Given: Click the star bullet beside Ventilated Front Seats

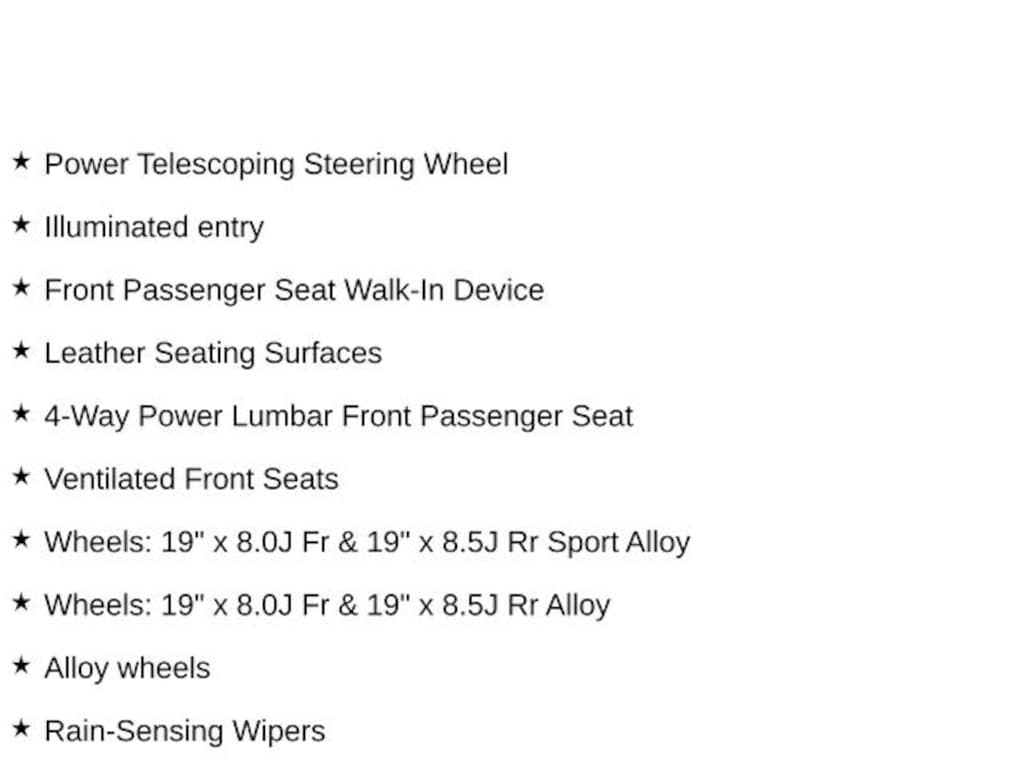Looking at the screenshot, I should point(21,476).
